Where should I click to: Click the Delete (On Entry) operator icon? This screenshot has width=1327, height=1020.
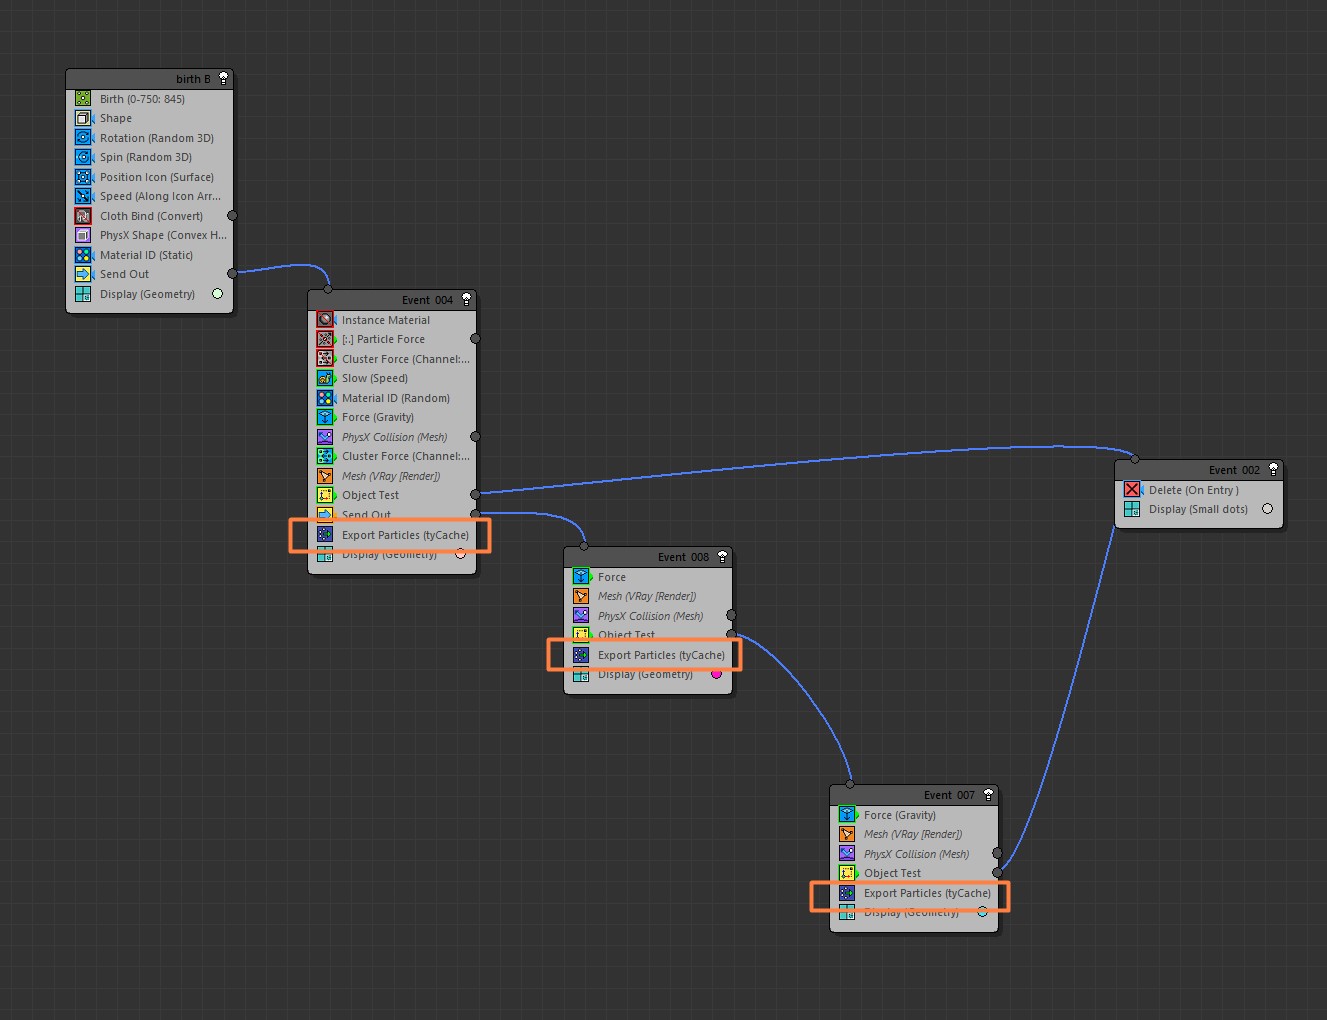pyautogui.click(x=1132, y=490)
